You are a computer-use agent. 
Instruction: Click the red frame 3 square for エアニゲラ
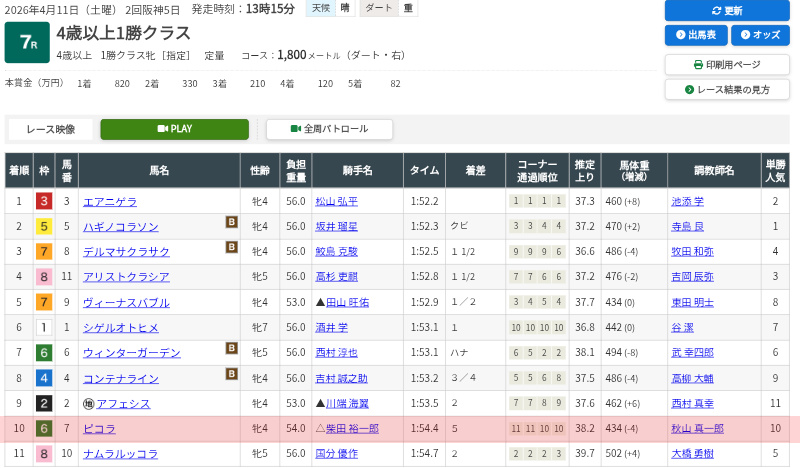[44, 201]
